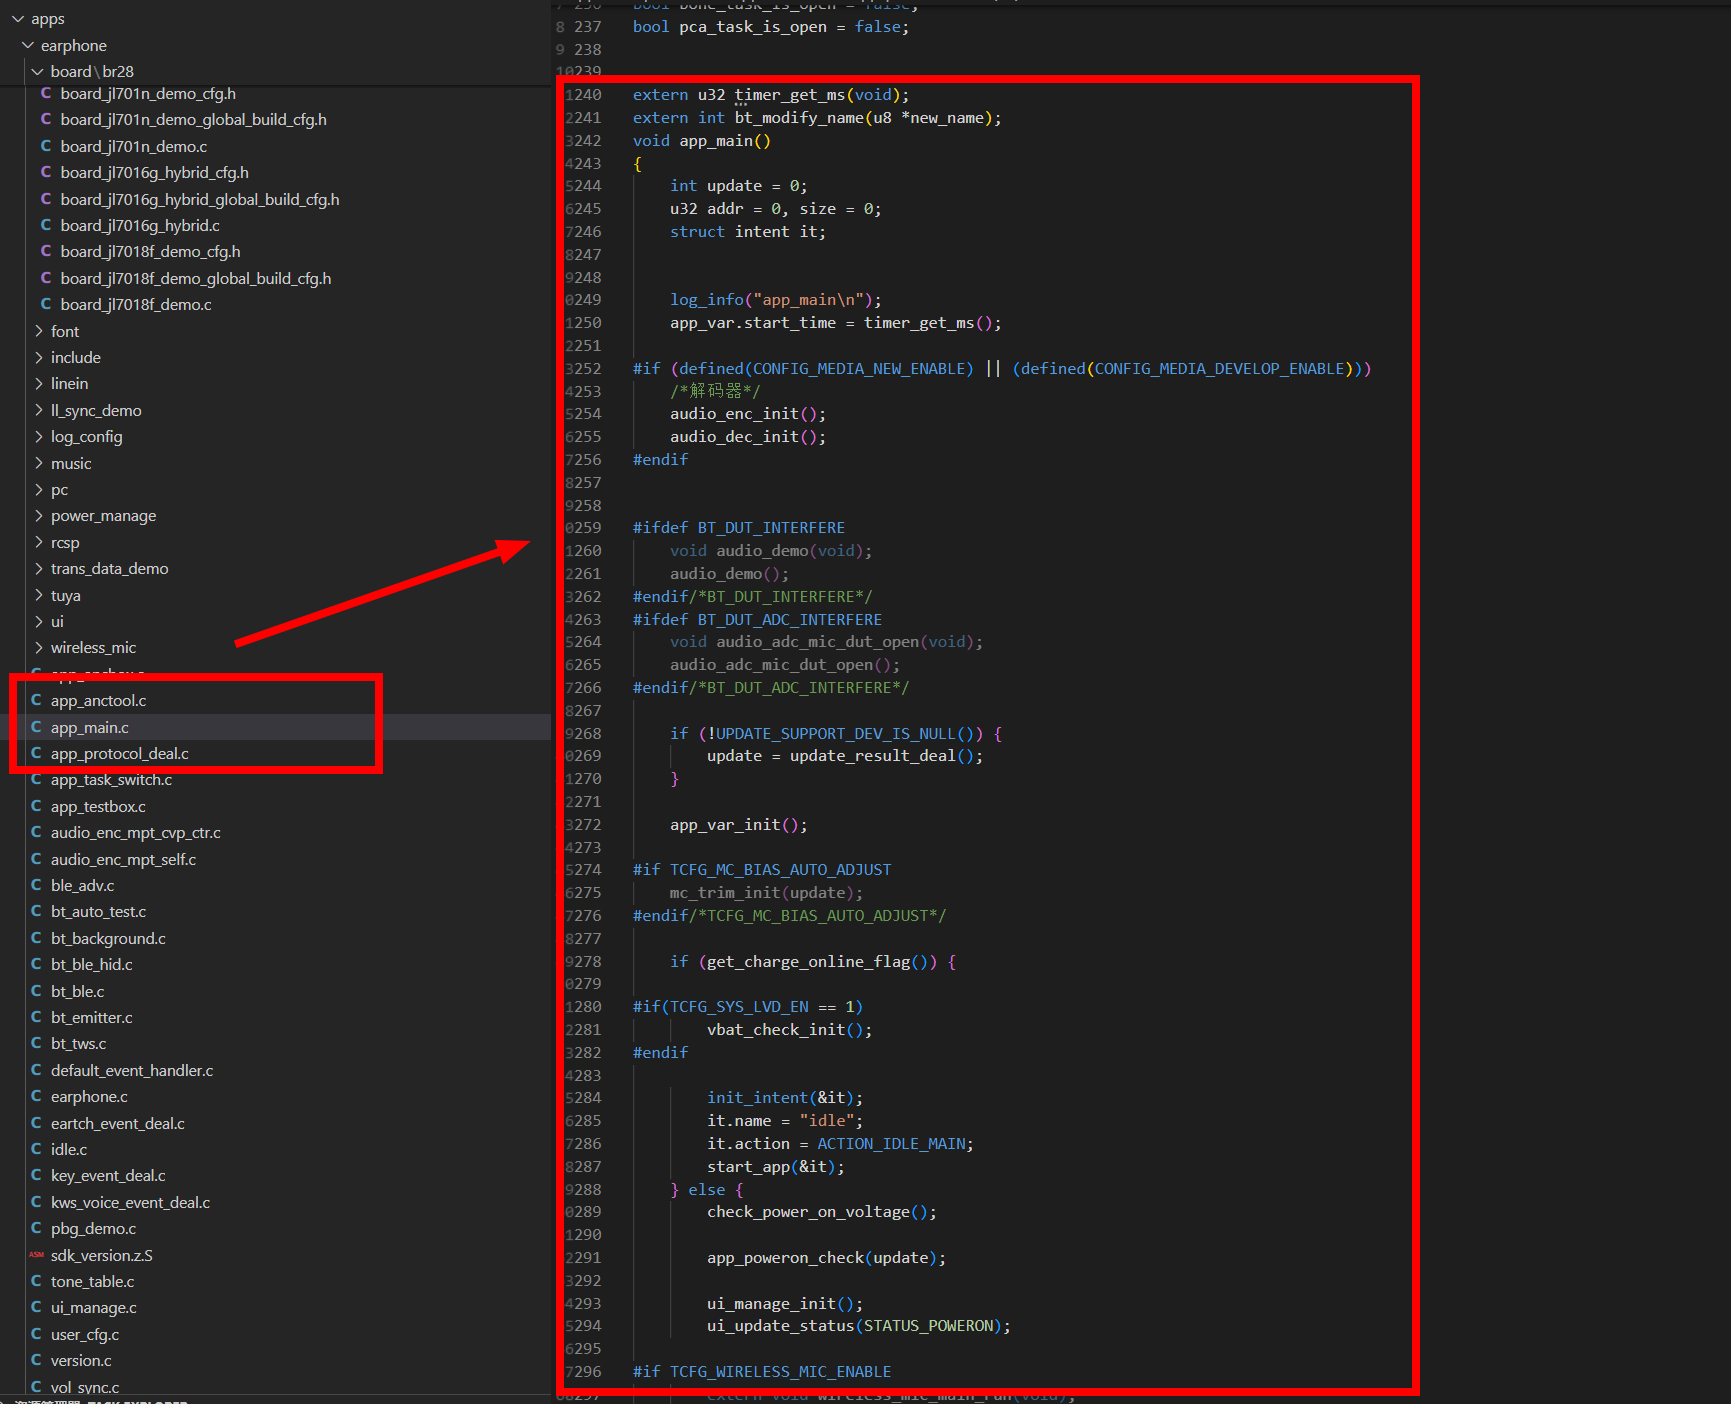Click the audio_dec_init() call line
Image resolution: width=1731 pixels, height=1404 pixels.
(x=748, y=437)
